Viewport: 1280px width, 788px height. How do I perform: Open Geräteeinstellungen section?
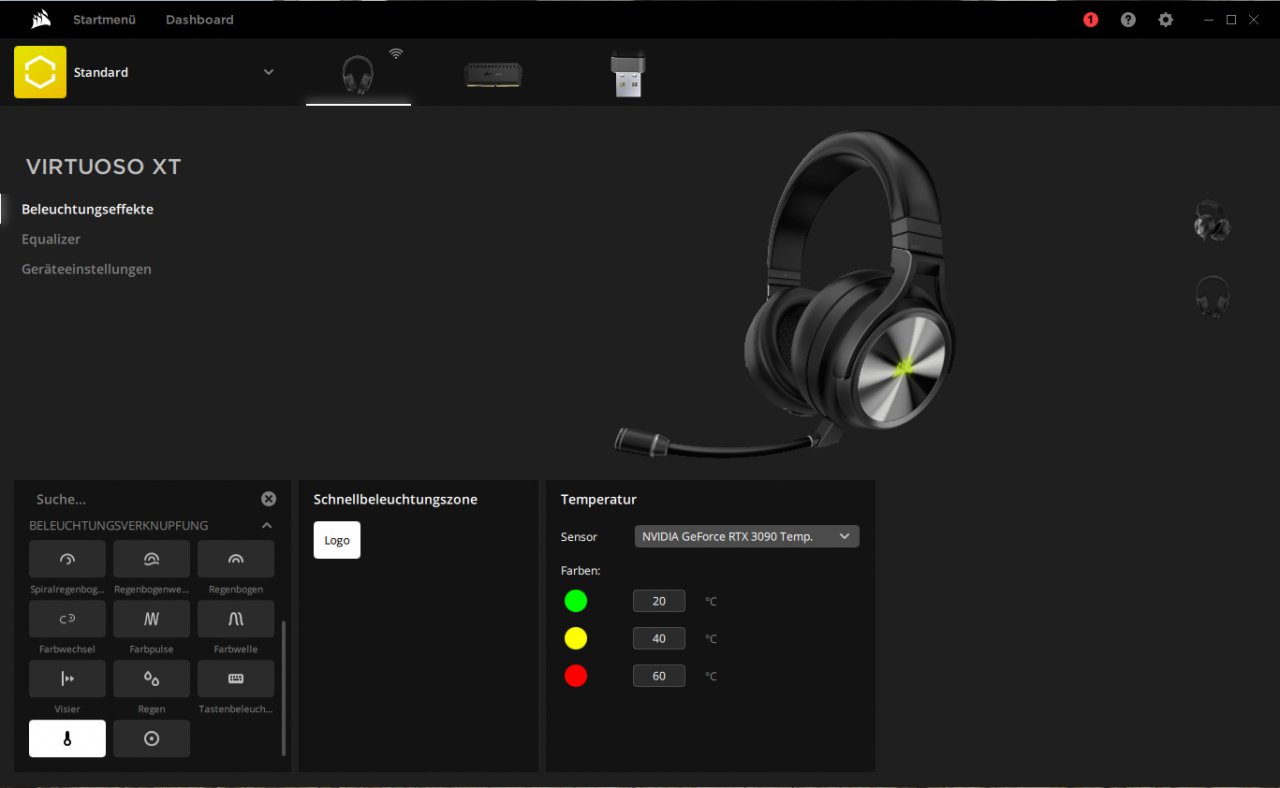[x=87, y=269]
